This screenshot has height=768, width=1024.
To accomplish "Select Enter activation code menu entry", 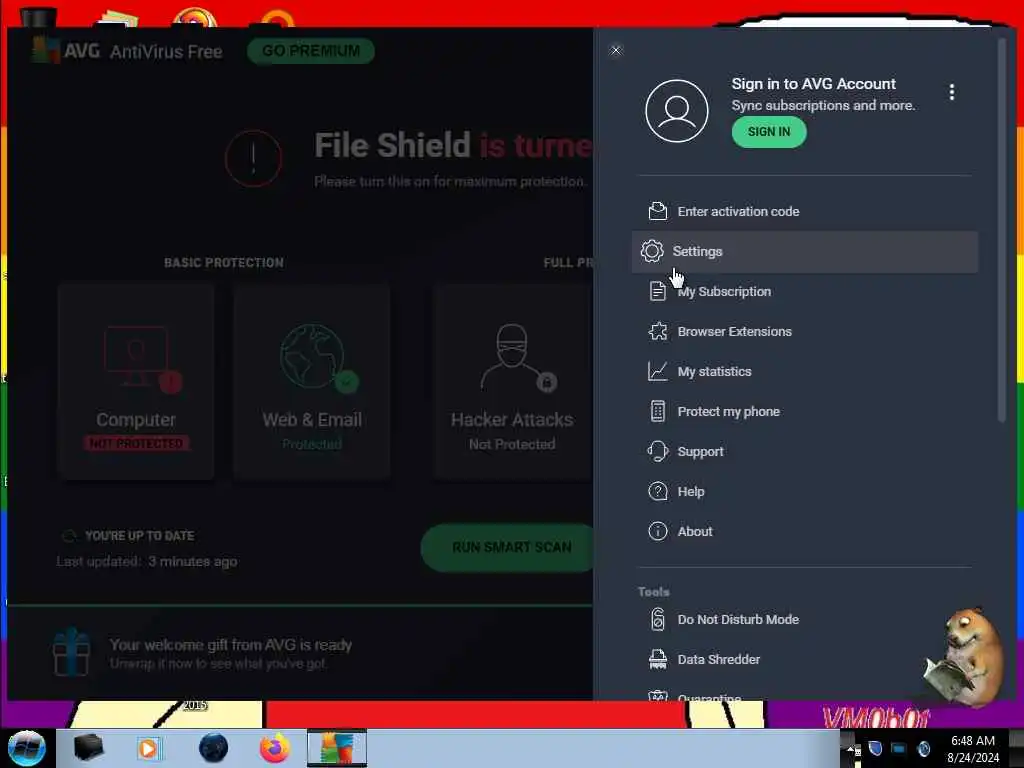I will pyautogui.click(x=805, y=212).
